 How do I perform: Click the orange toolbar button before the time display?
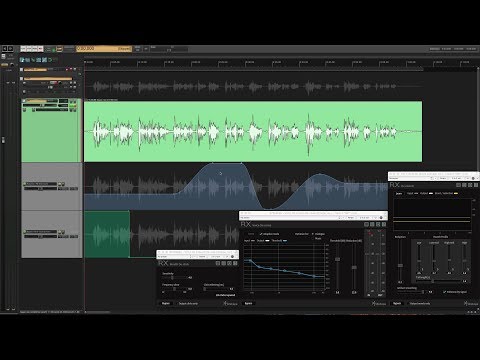click(59, 49)
